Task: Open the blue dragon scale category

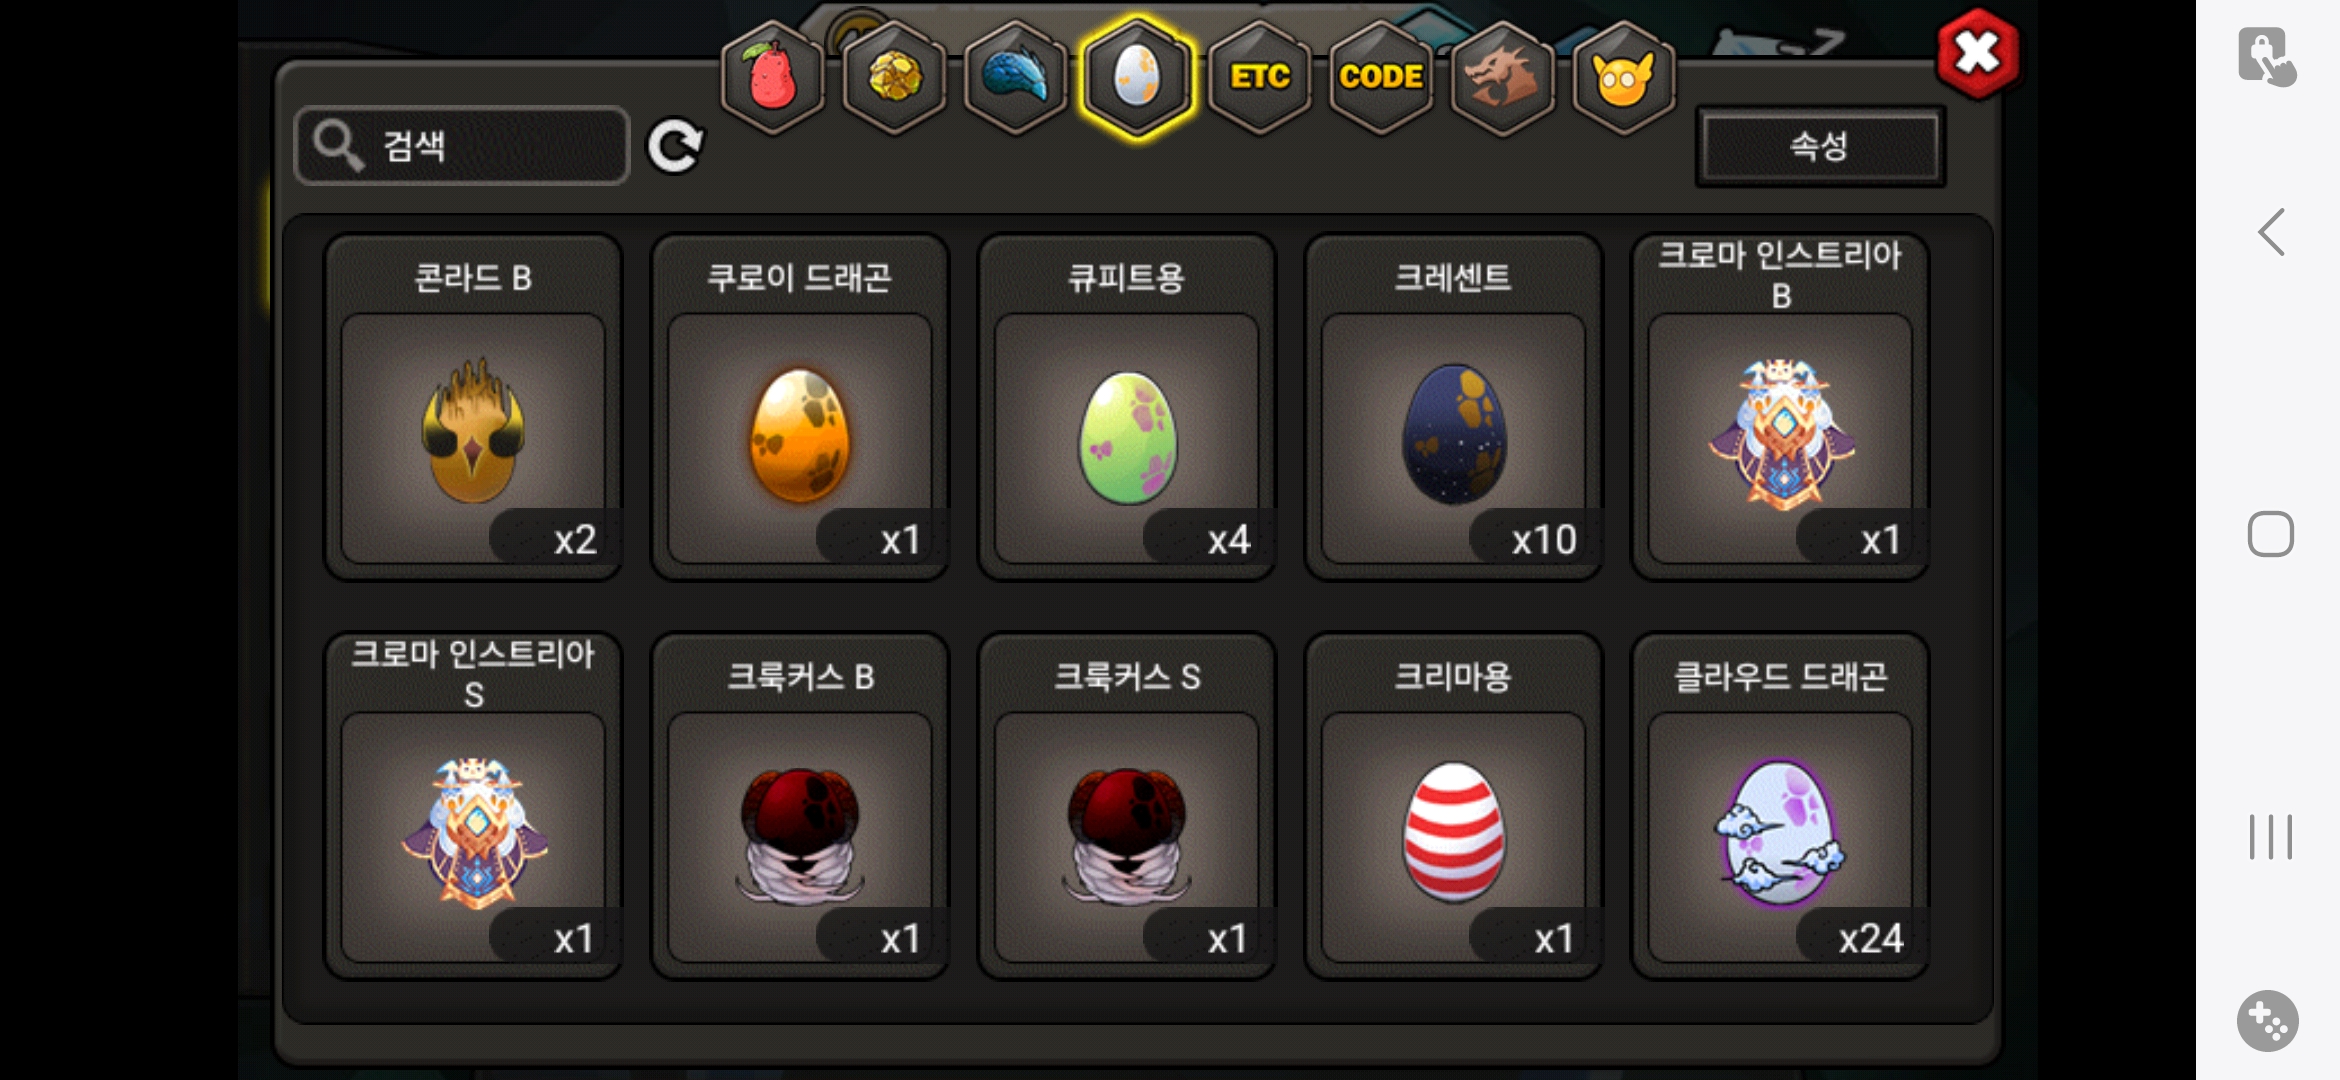Action: point(1015,76)
